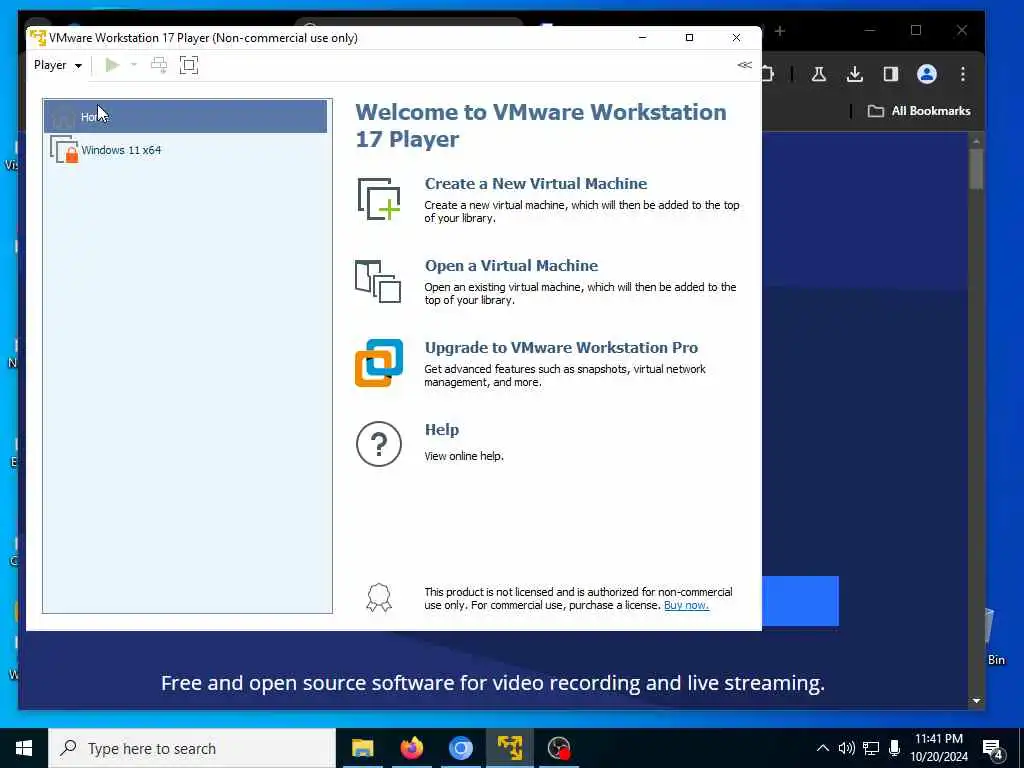Open Chrome three-dot menu
The image size is (1024, 768).
pyautogui.click(x=963, y=74)
